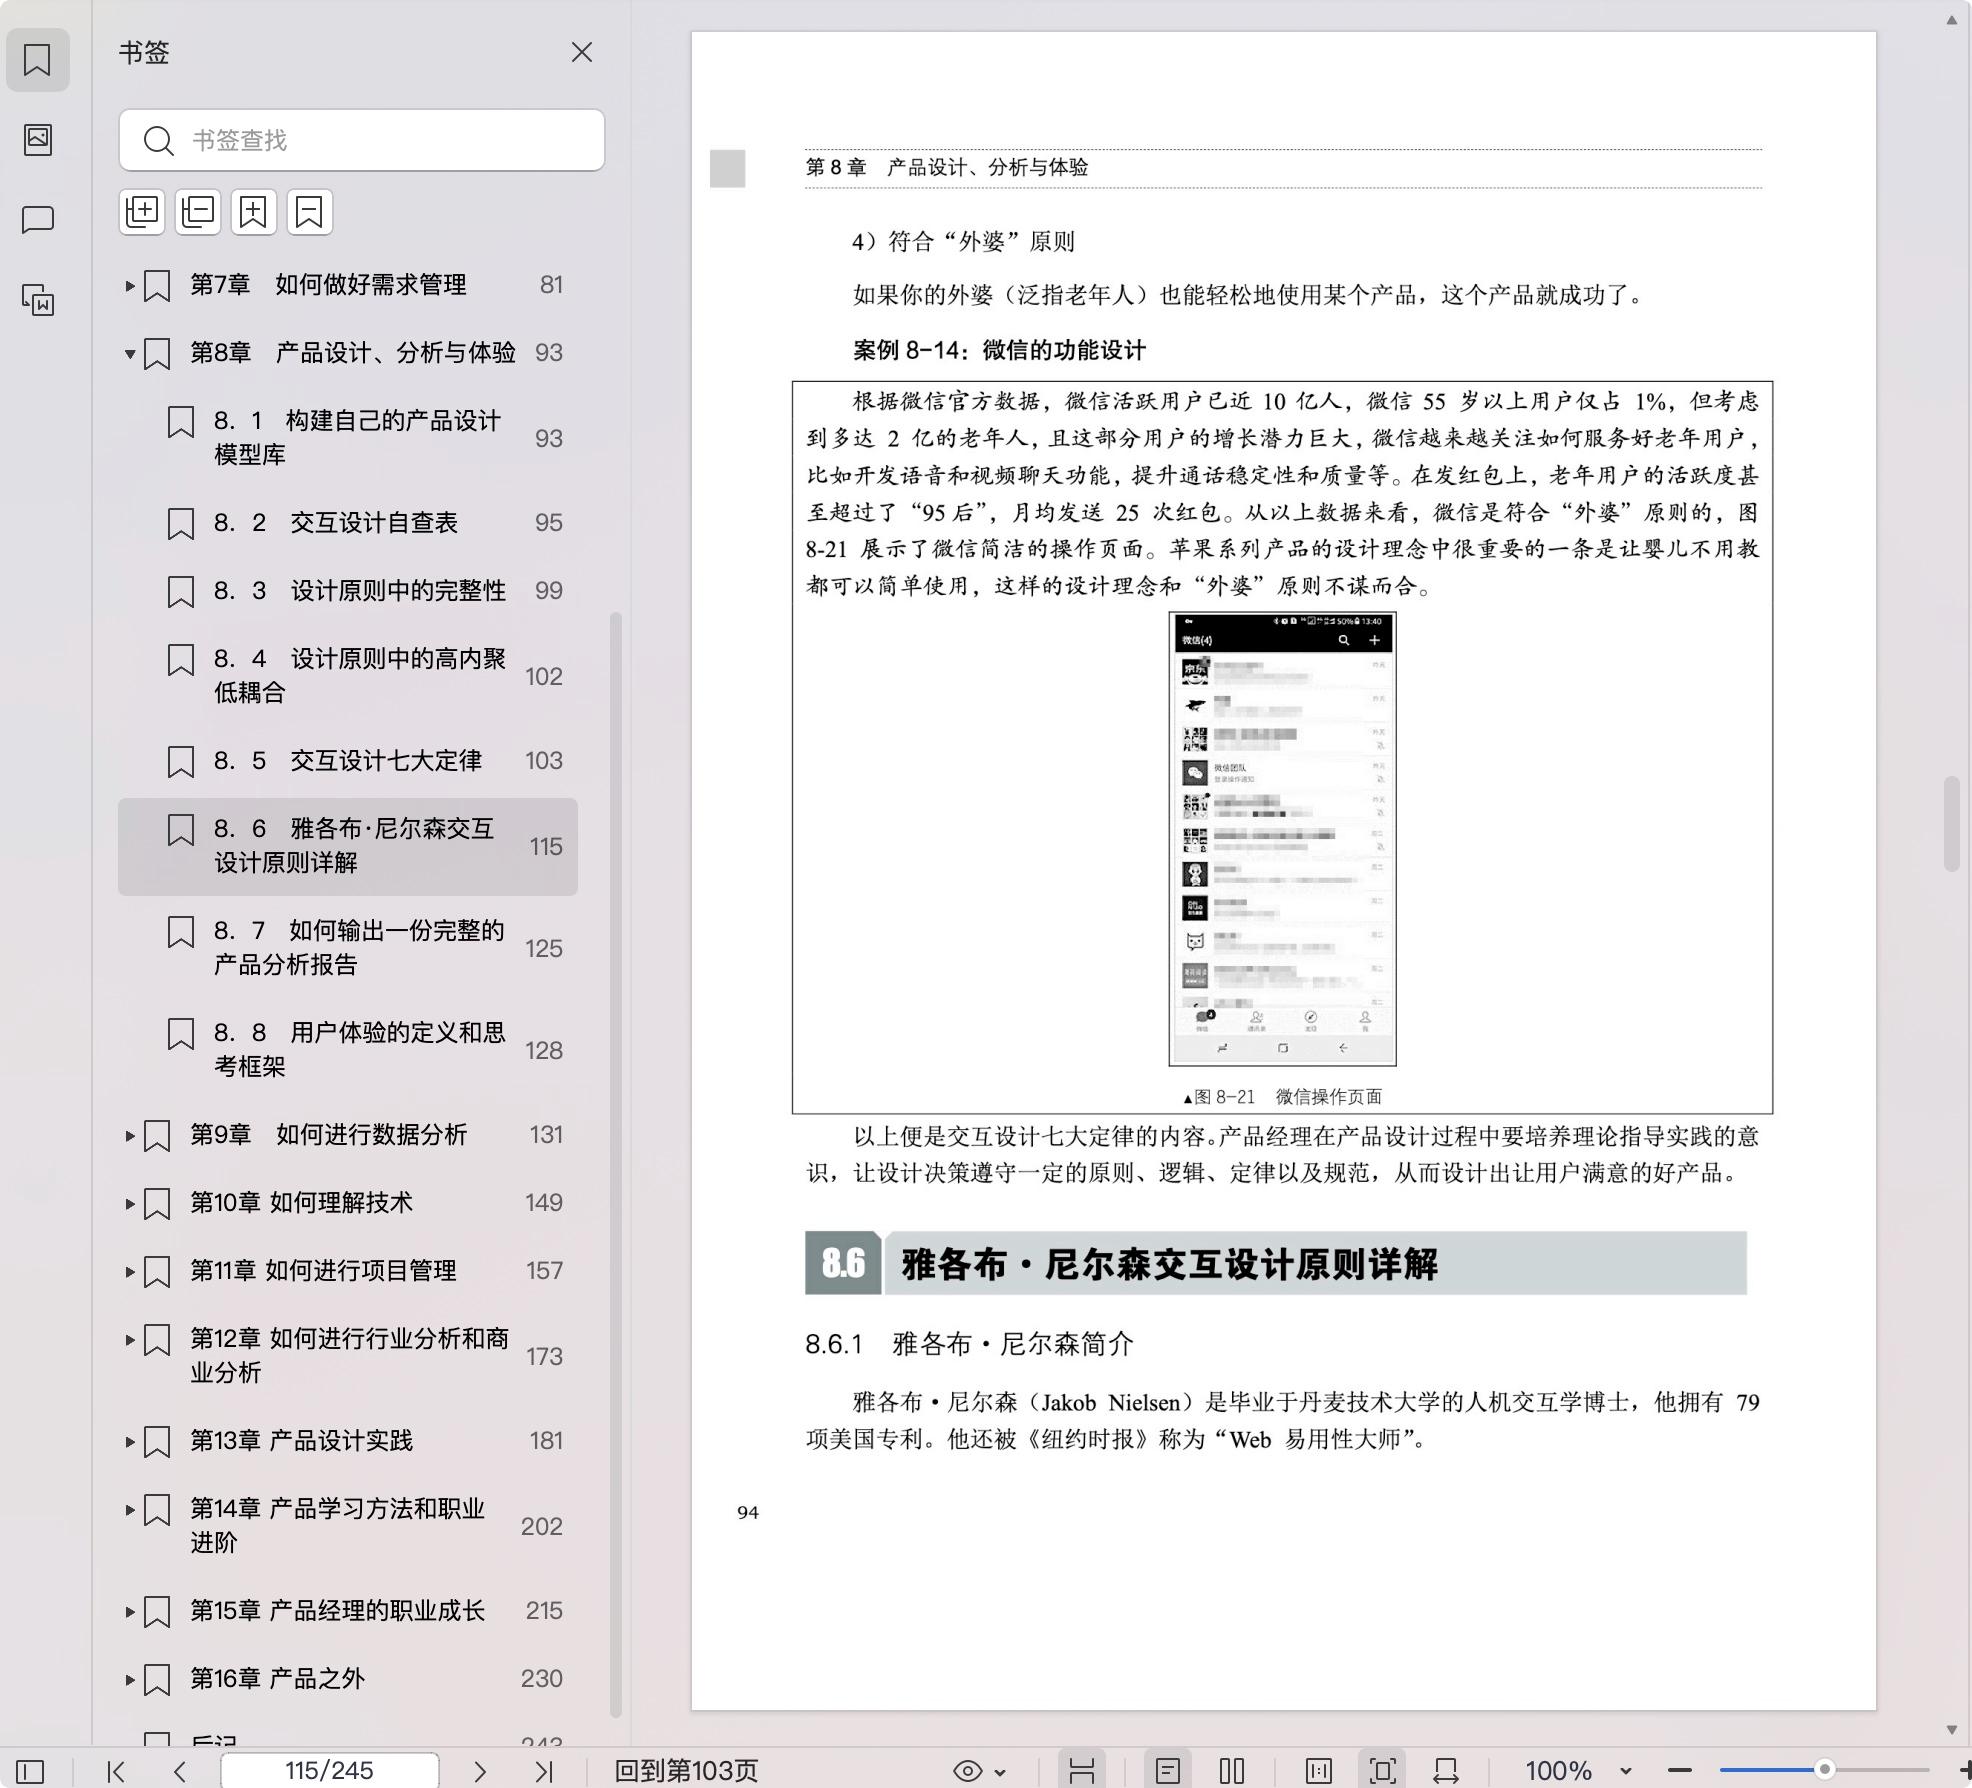Expand 第13章 产品设计实践
Viewport: 1972px width, 1788px height.
(x=130, y=1442)
